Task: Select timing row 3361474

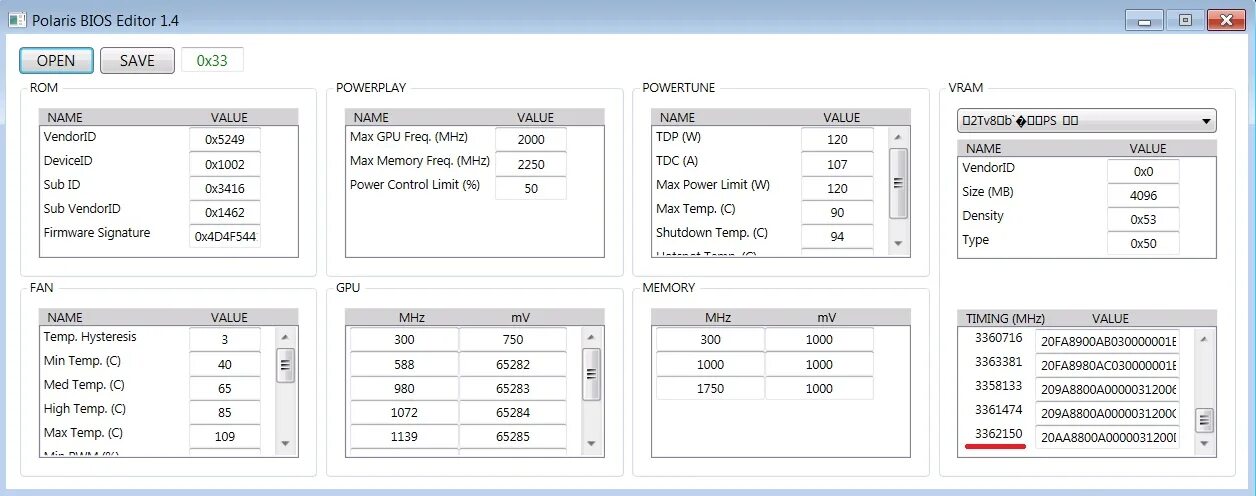Action: [998, 410]
